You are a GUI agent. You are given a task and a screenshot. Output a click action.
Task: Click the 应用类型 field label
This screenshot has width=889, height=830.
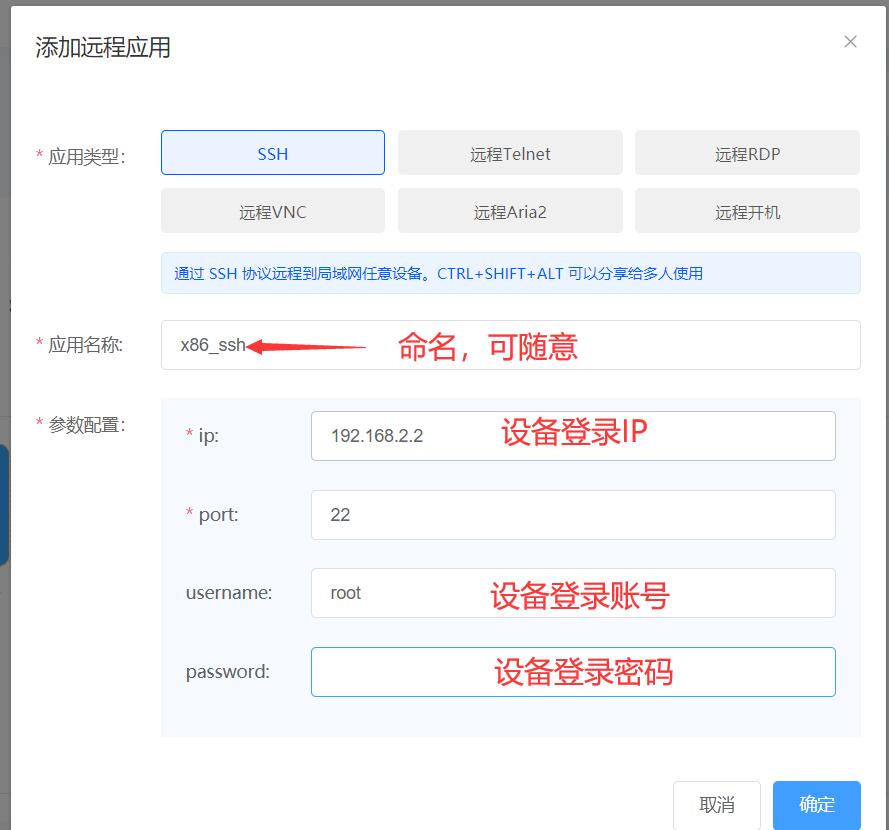click(x=86, y=156)
